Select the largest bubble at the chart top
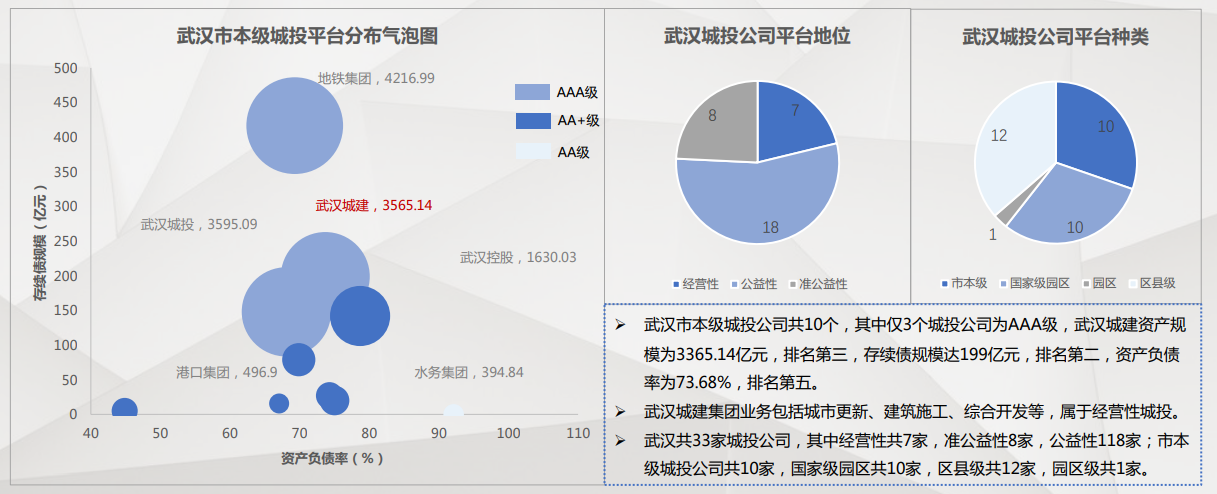 tap(295, 126)
